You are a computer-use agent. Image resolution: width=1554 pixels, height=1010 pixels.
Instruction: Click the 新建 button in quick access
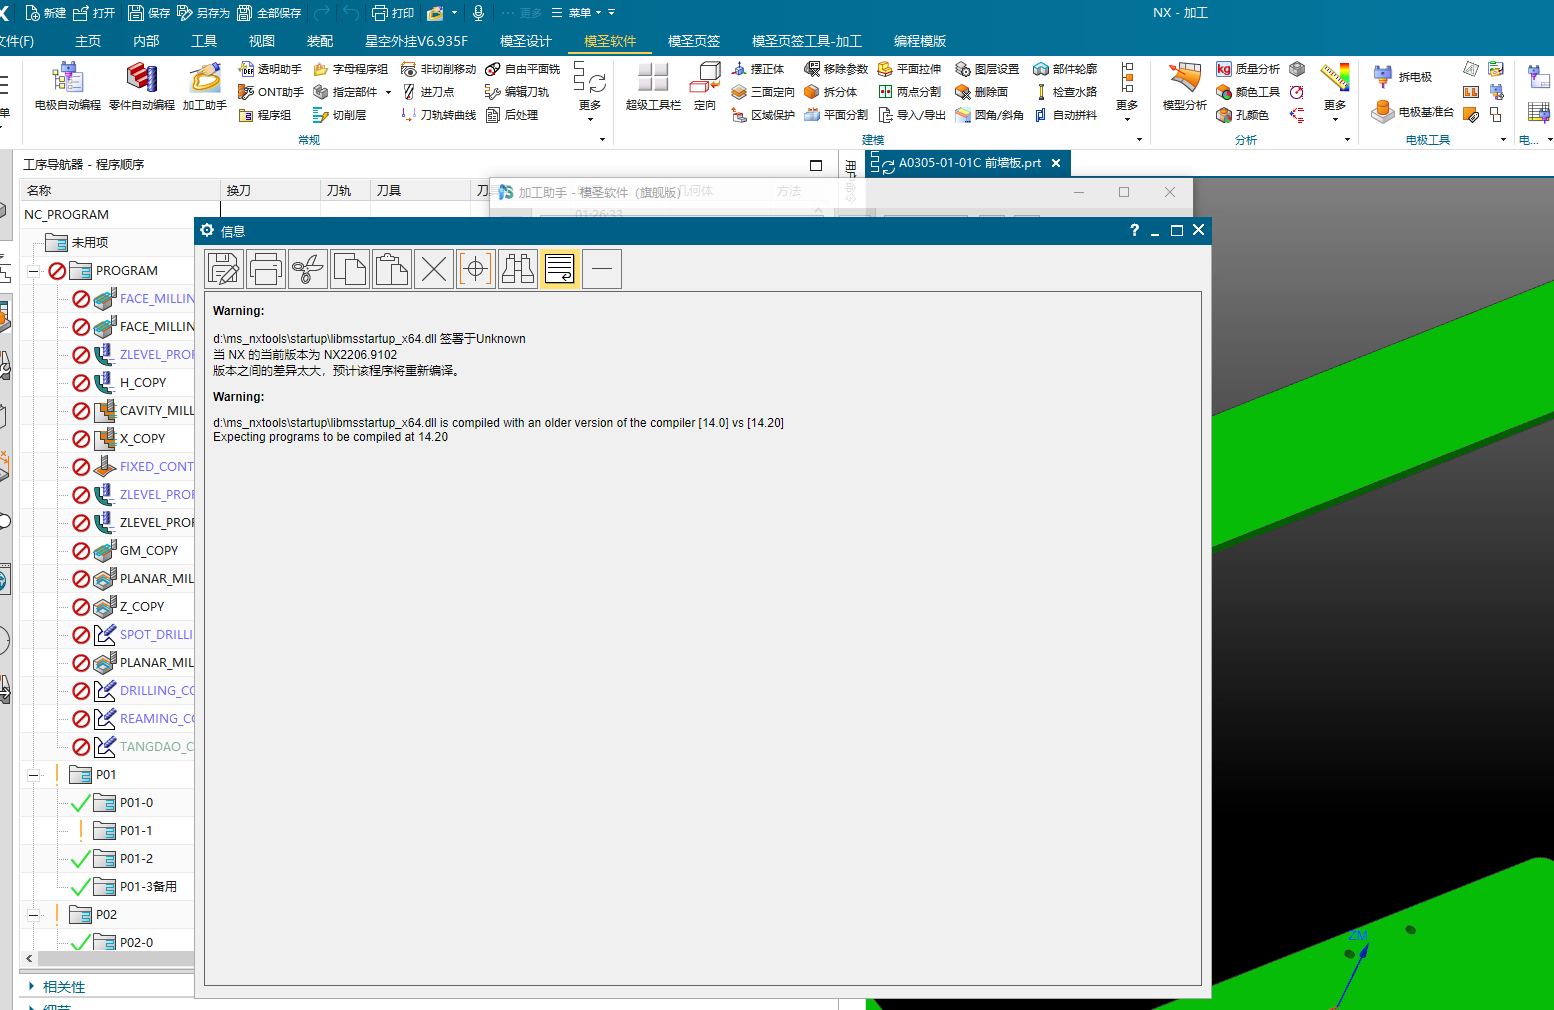coord(45,13)
